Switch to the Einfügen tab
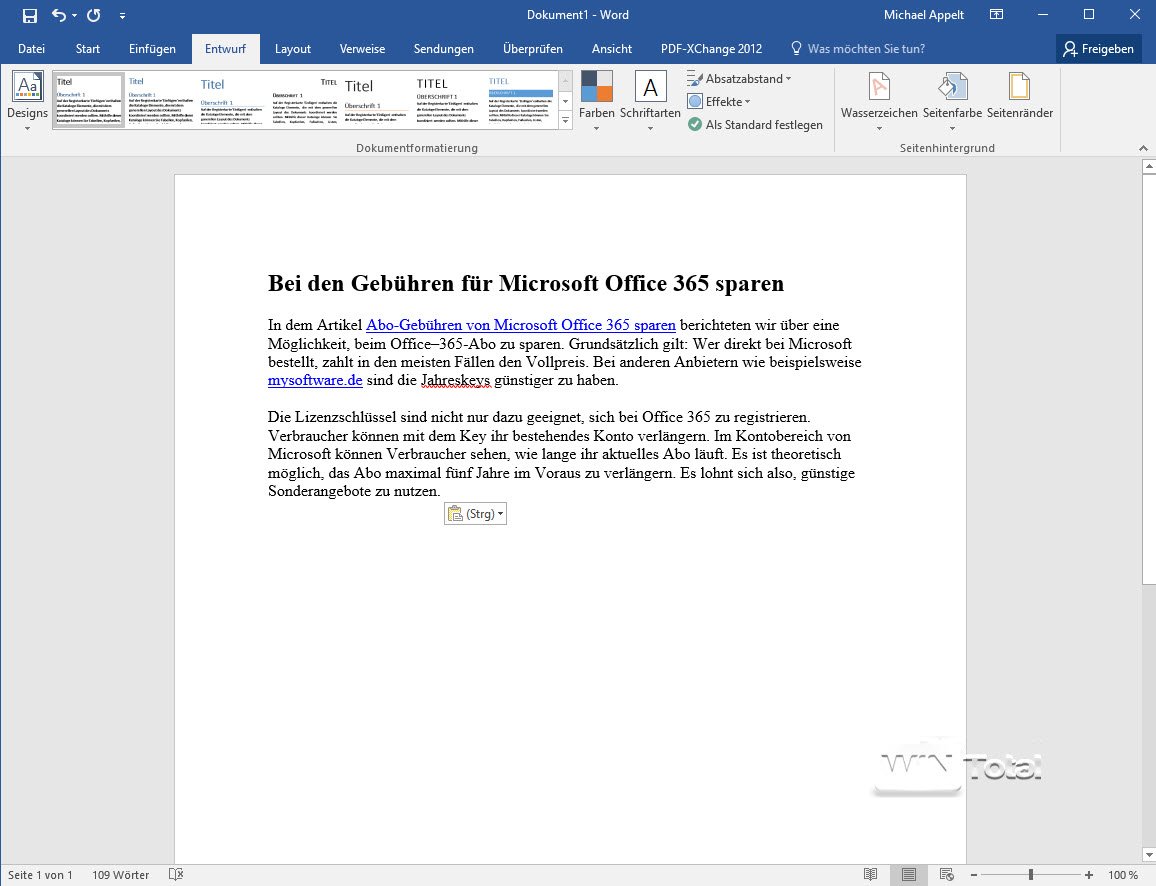This screenshot has height=886, width=1156. [x=152, y=49]
